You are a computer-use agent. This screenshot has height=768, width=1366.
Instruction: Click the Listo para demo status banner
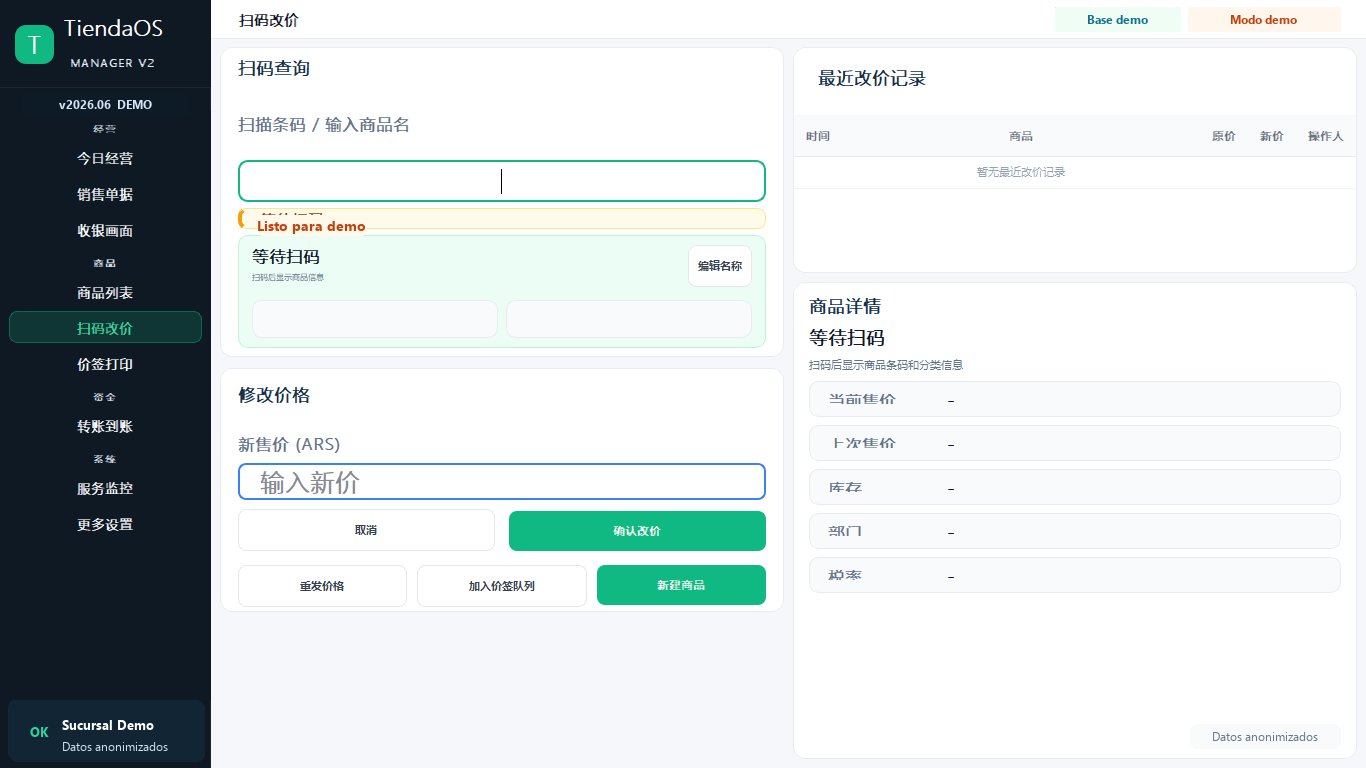coord(502,219)
